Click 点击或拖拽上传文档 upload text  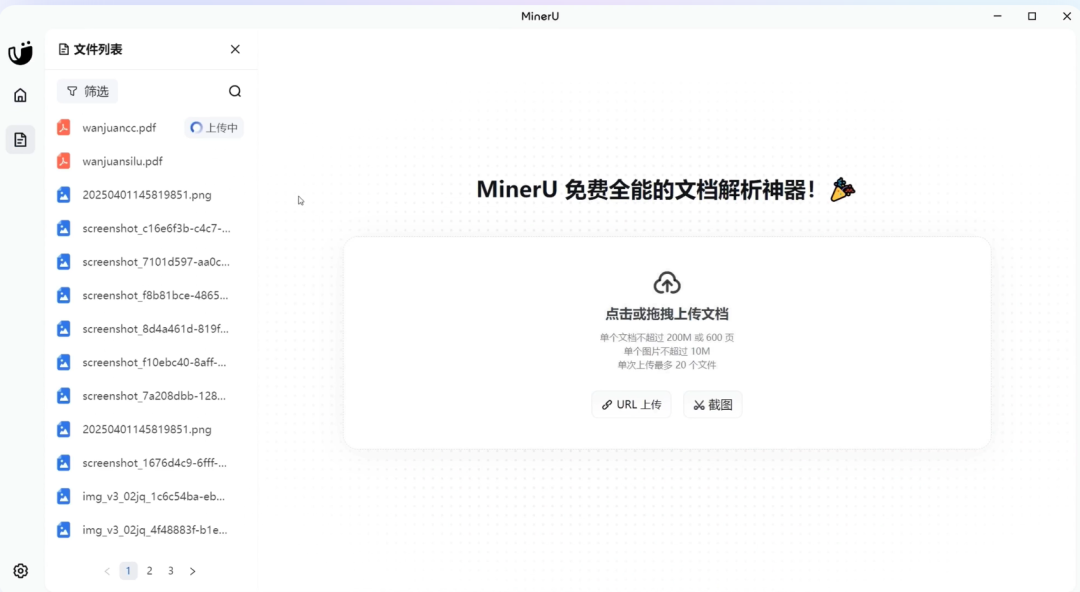(x=667, y=314)
